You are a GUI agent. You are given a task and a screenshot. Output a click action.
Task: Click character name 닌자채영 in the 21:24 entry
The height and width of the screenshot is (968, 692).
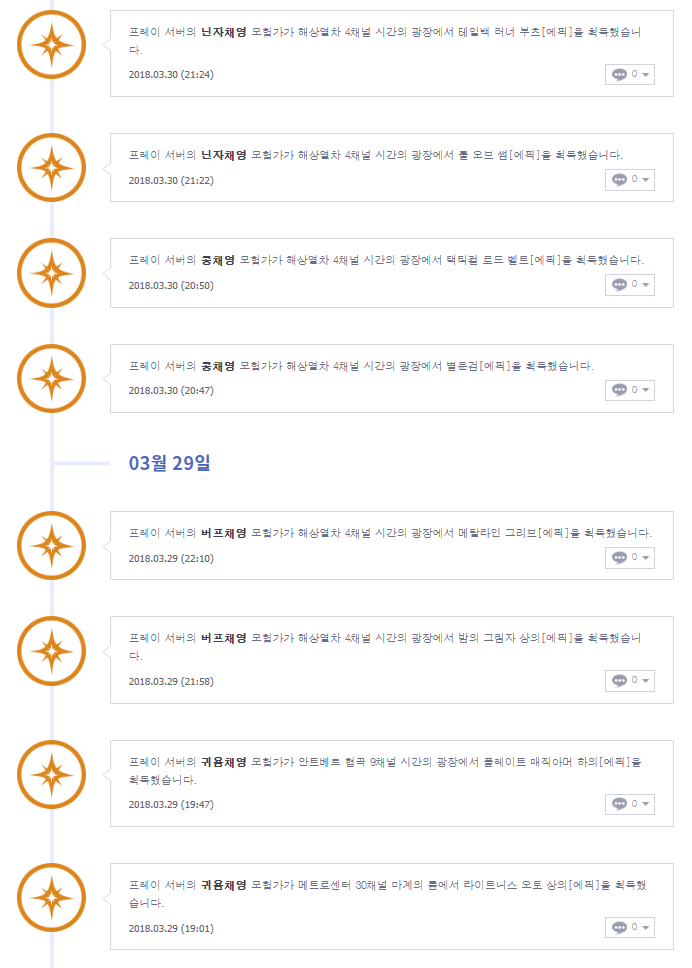click(223, 32)
